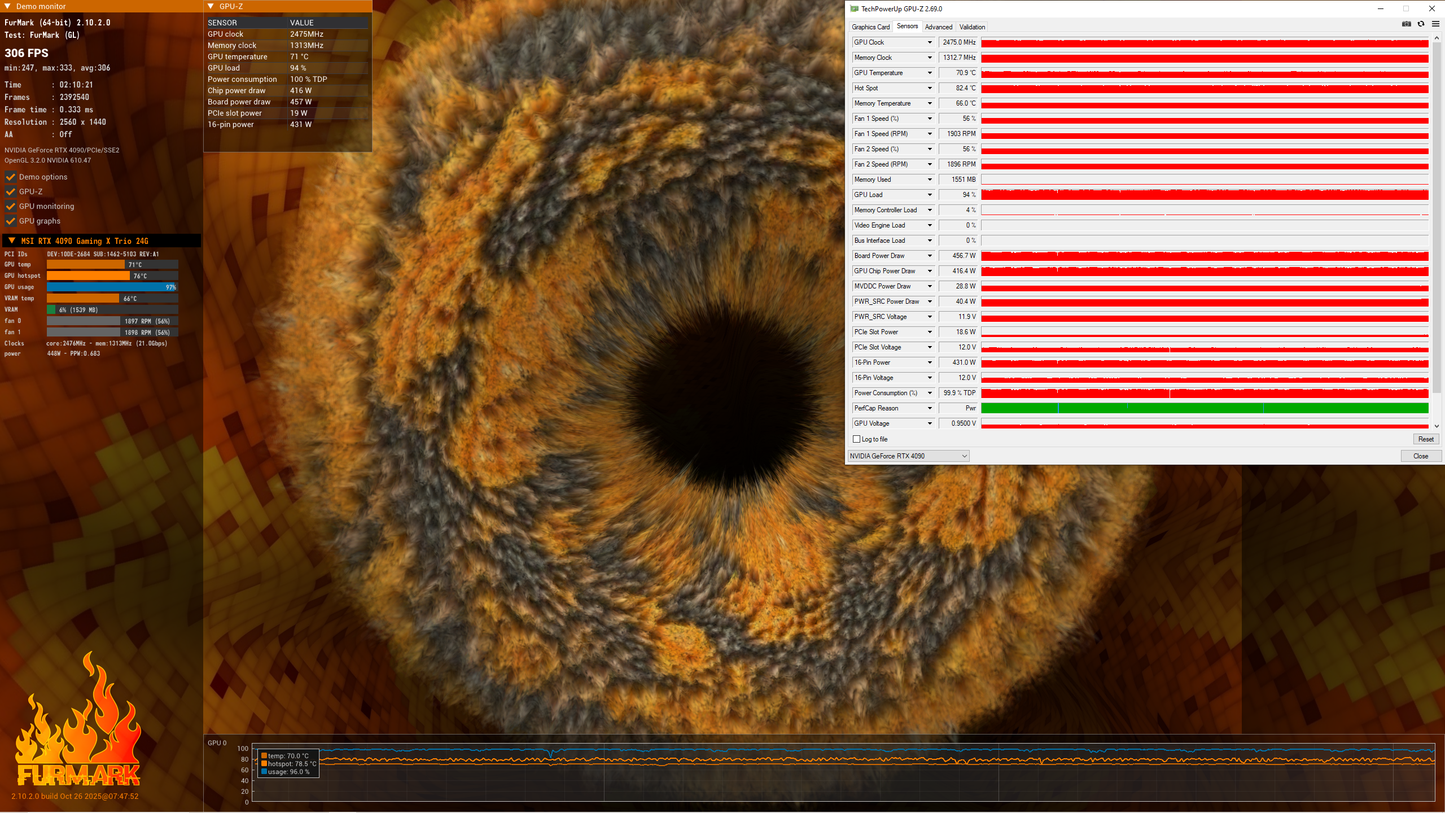
Task: Open the Board Power Draw dropdown
Action: pos(930,256)
